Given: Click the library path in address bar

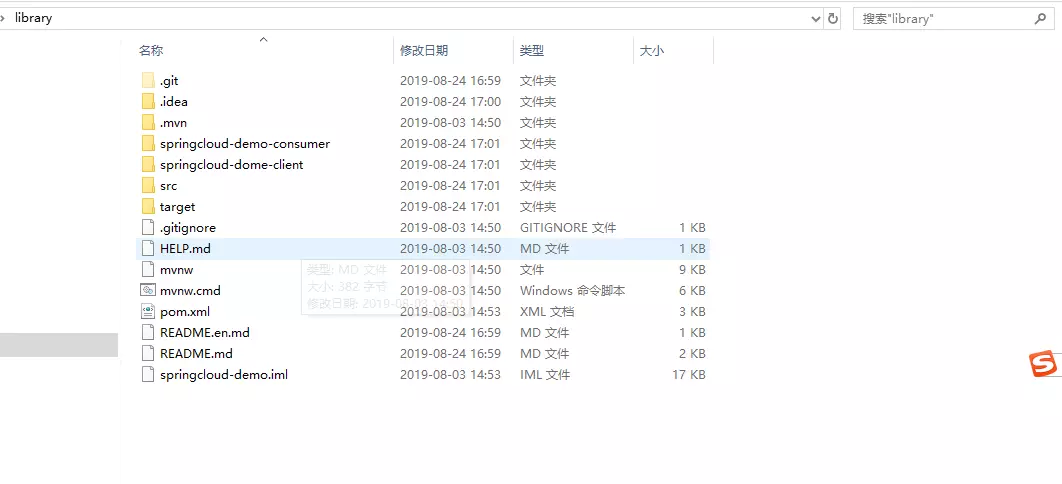Looking at the screenshot, I should tap(33, 18).
